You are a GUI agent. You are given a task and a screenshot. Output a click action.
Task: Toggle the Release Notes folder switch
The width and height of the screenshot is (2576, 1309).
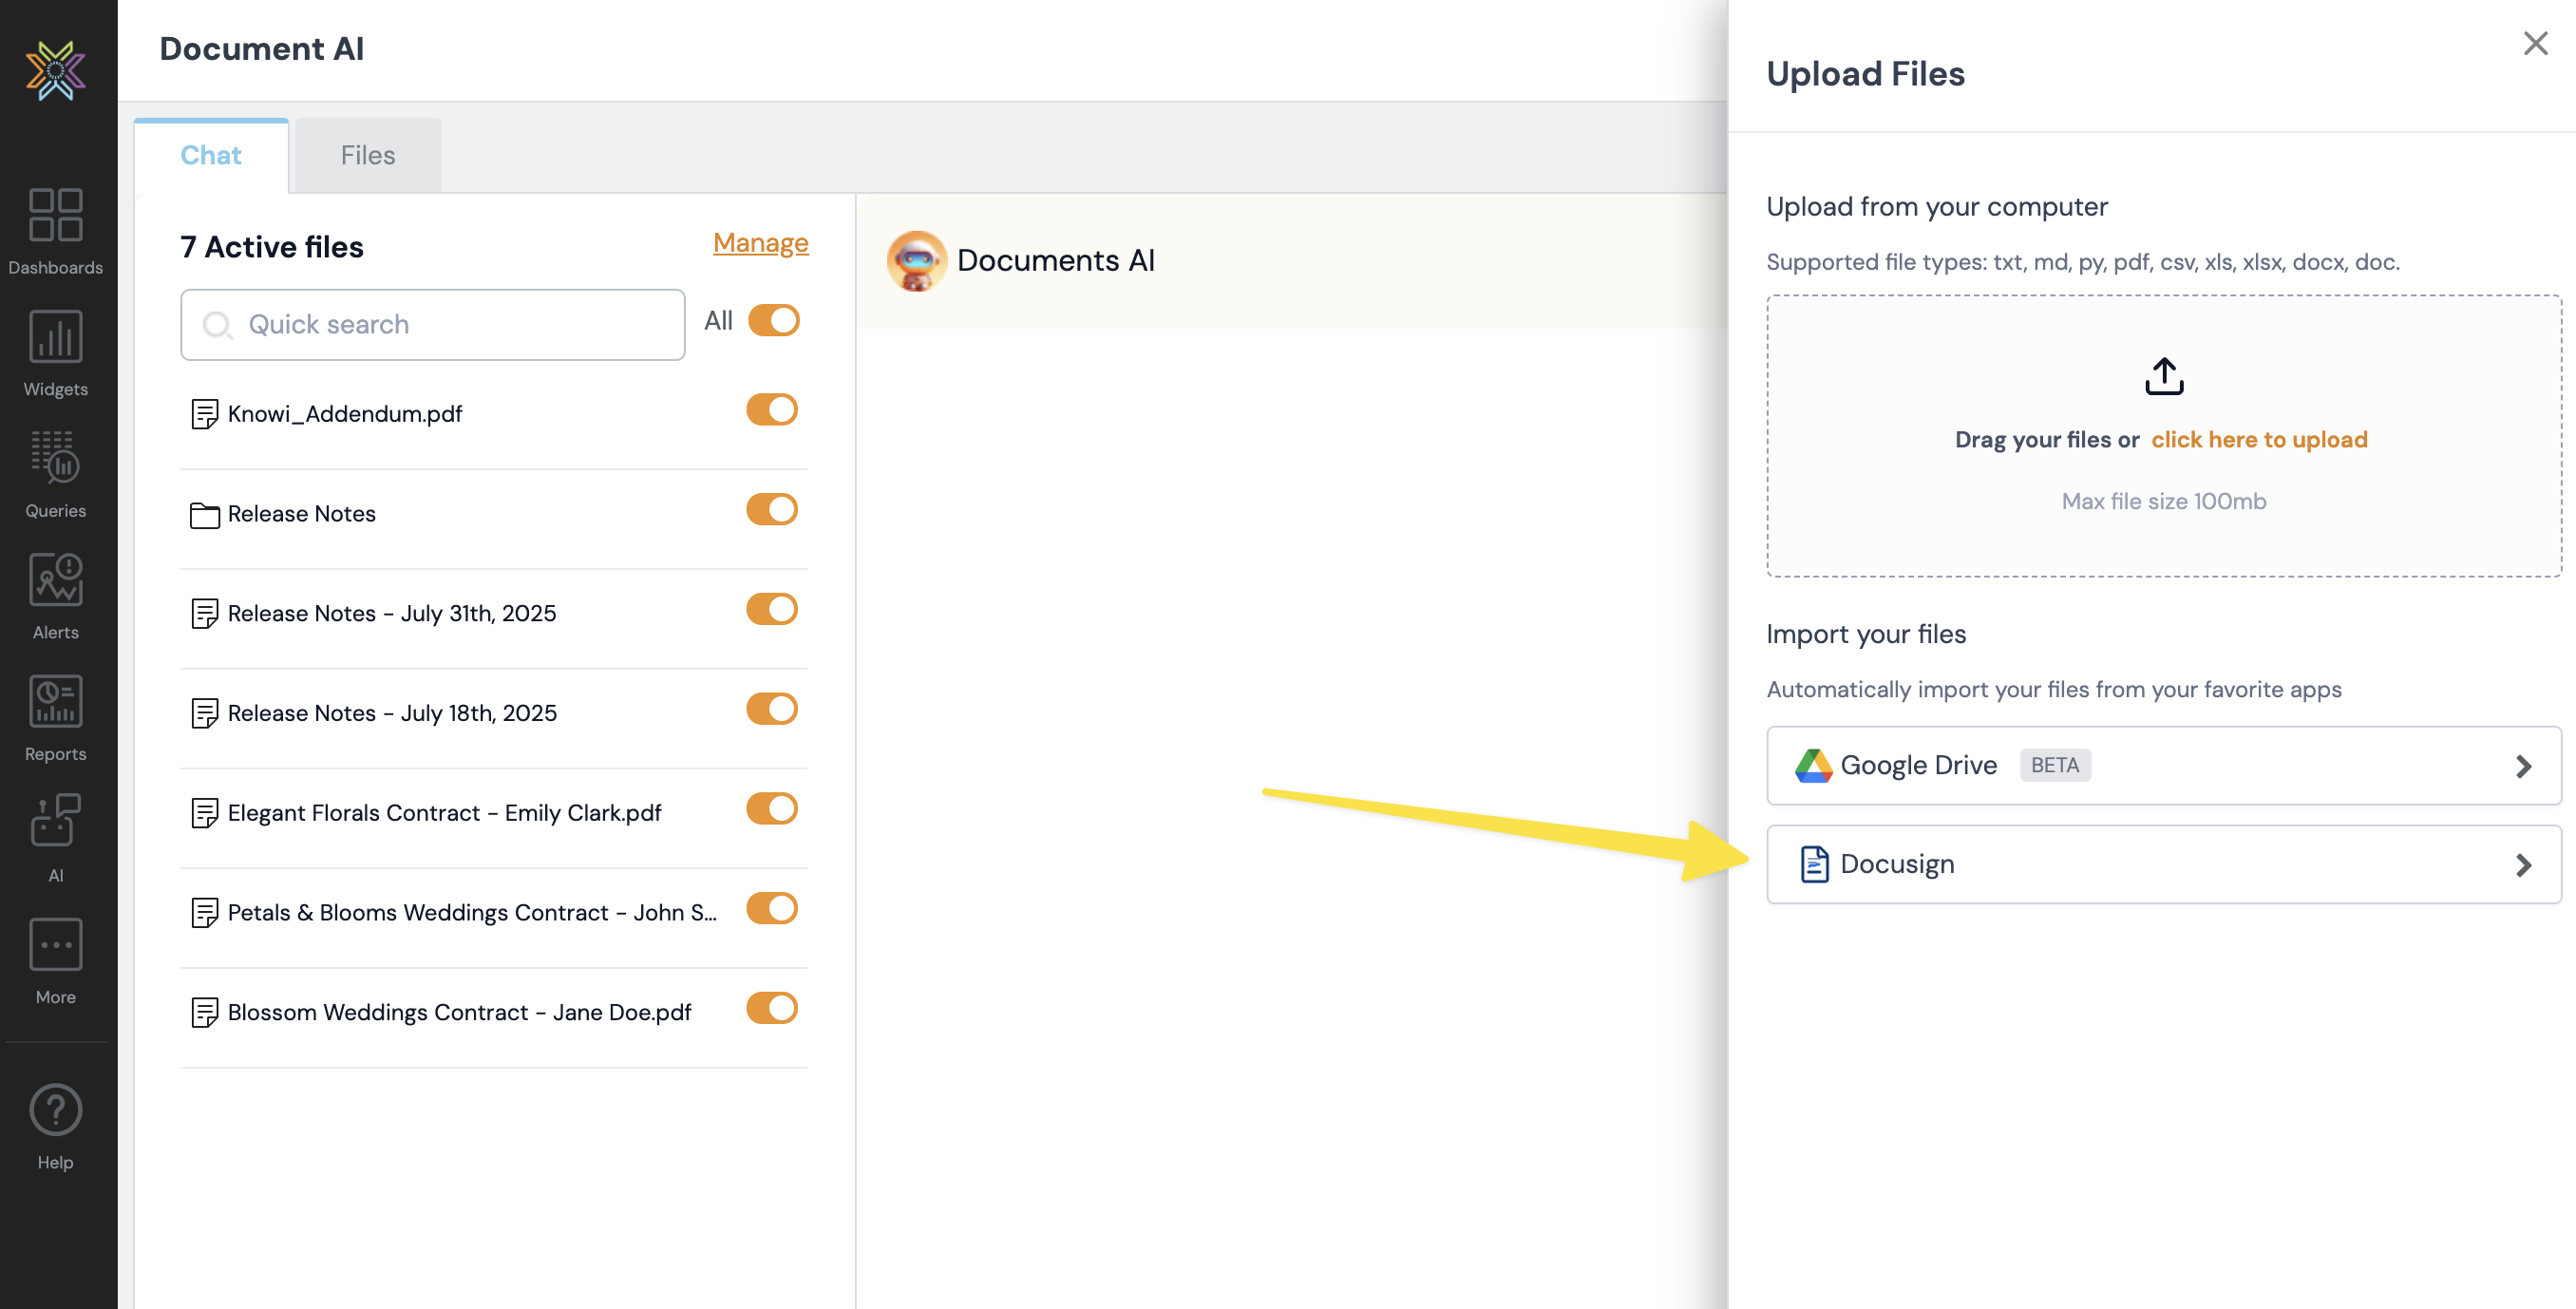[771, 510]
